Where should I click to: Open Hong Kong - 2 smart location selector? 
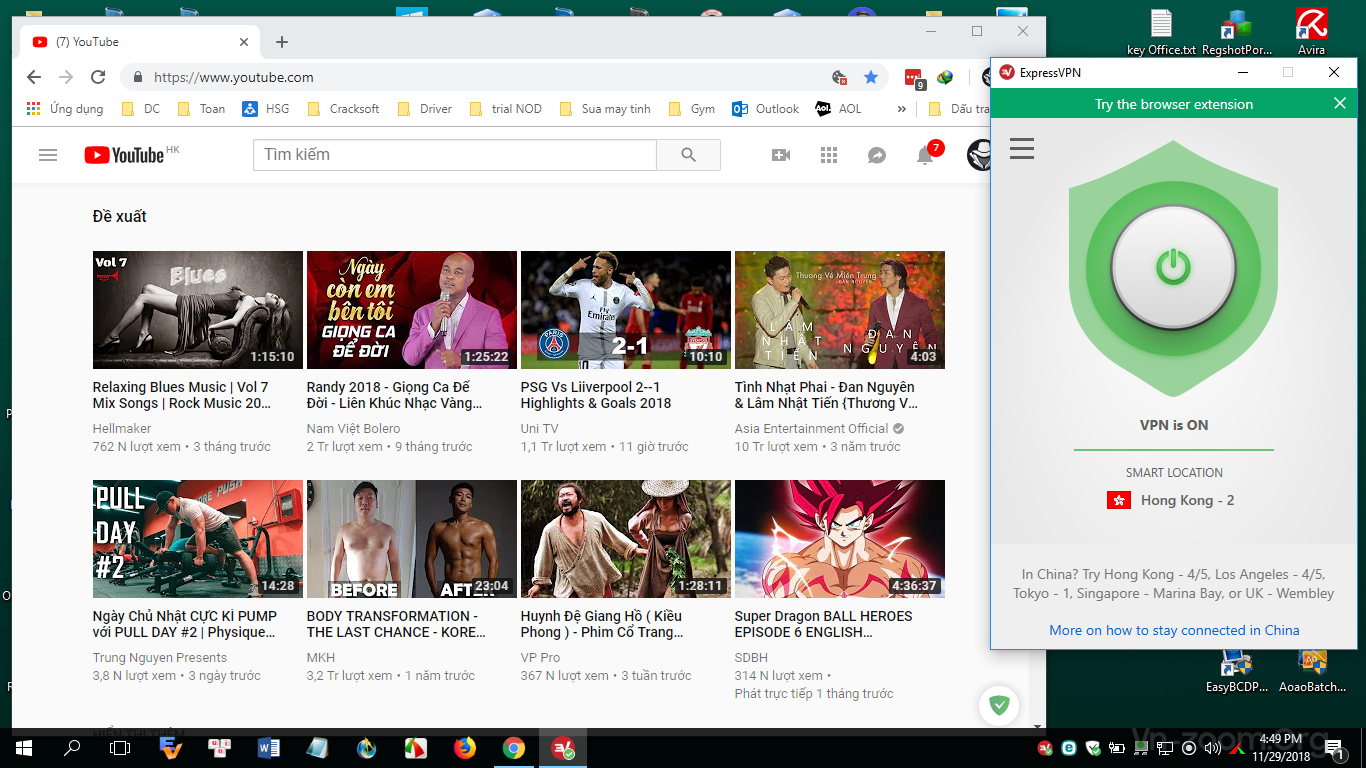pyautogui.click(x=1173, y=500)
